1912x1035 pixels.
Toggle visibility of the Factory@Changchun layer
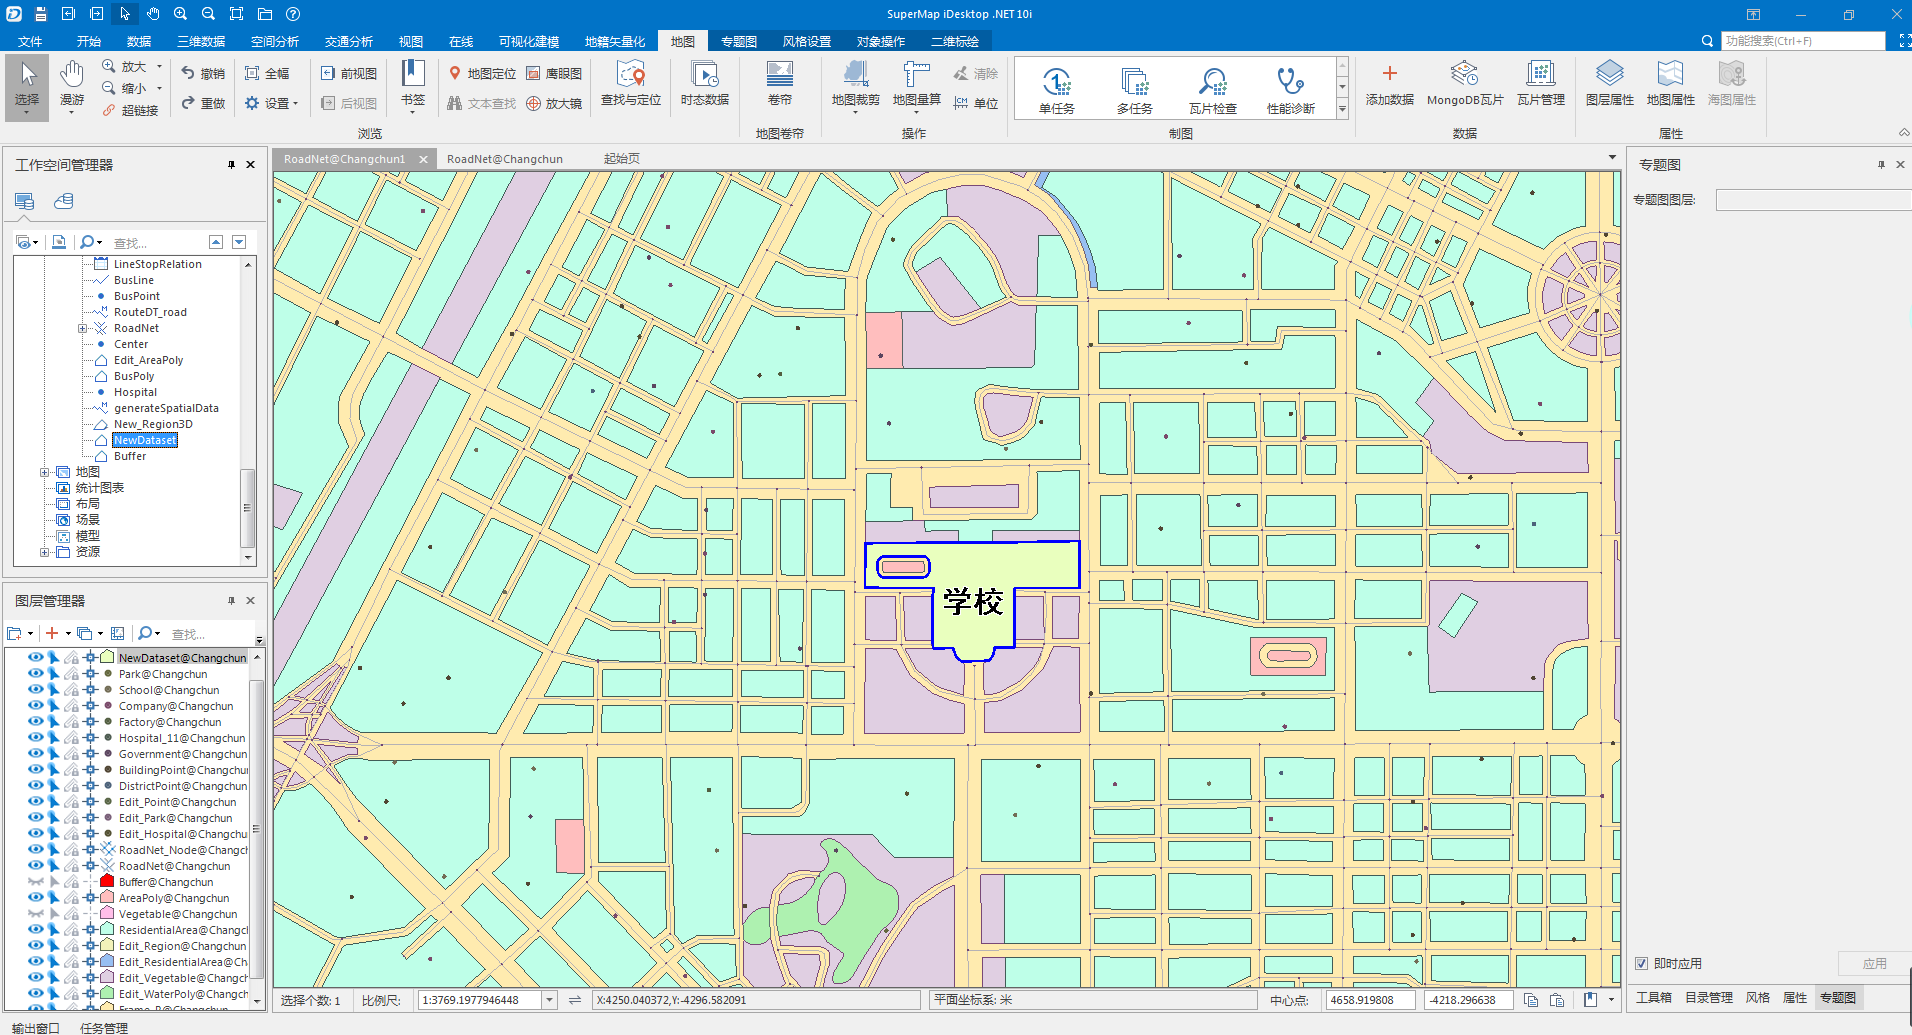tap(36, 722)
